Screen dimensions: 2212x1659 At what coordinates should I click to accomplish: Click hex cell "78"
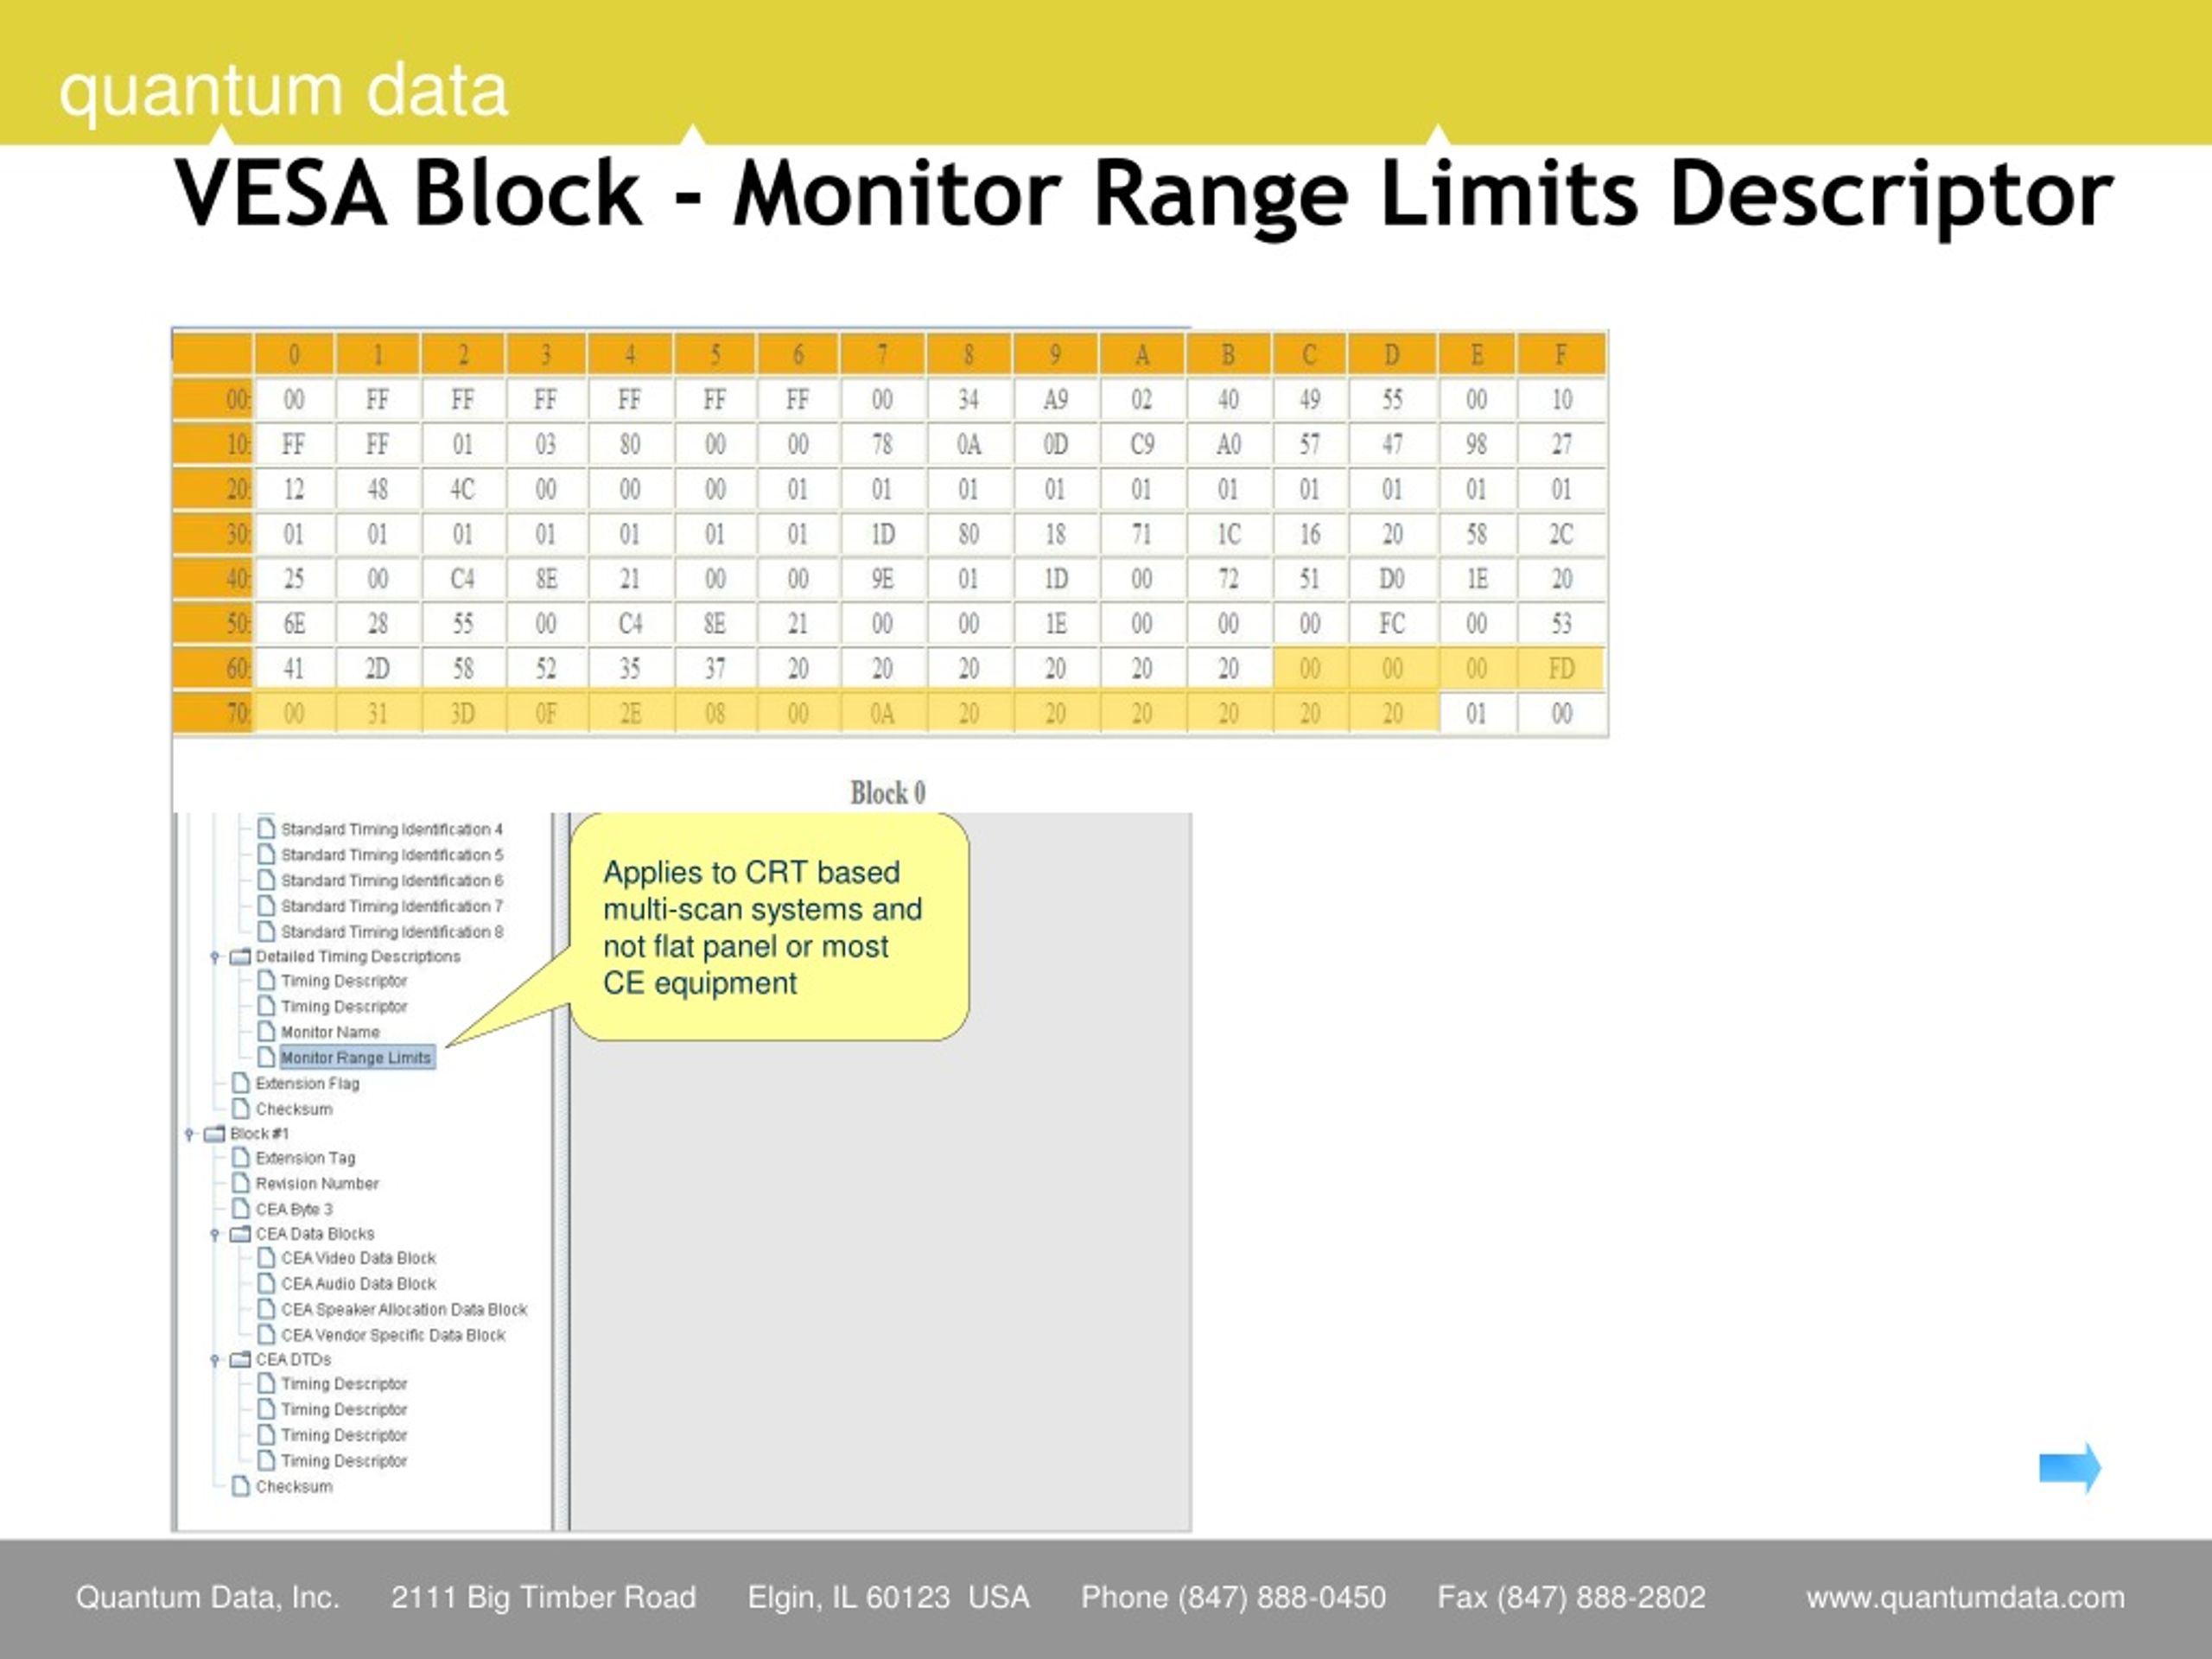(x=882, y=444)
